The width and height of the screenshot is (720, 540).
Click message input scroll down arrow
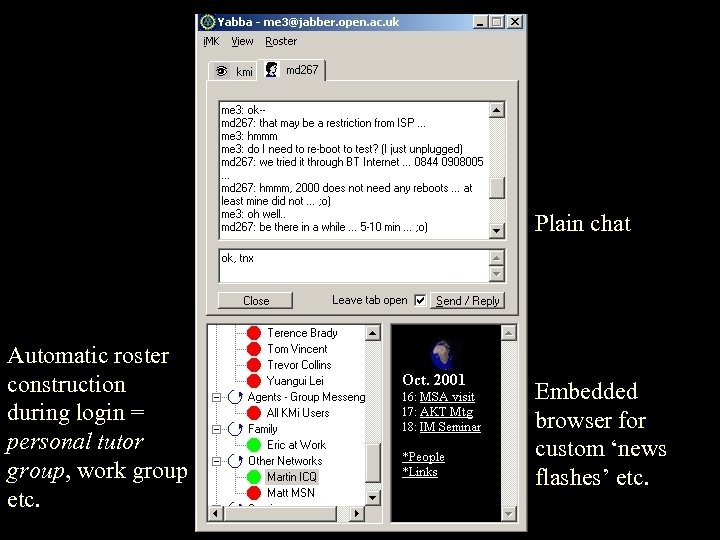click(497, 274)
